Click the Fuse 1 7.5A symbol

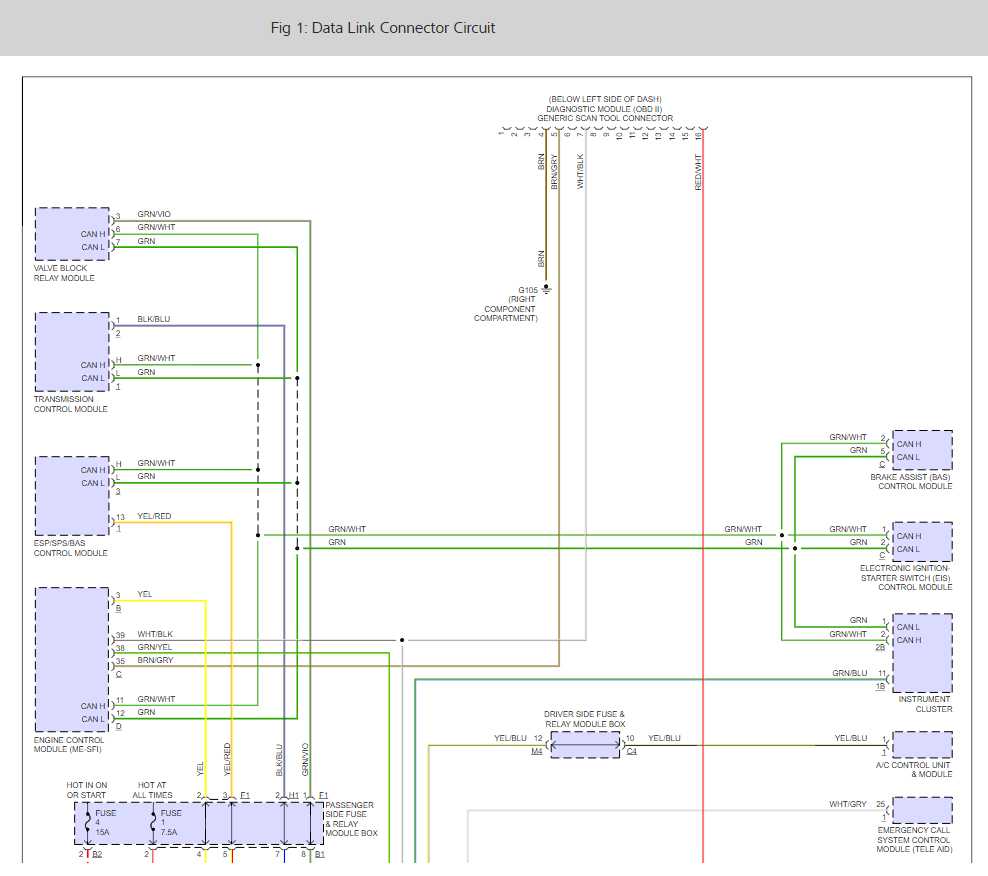pos(152,823)
